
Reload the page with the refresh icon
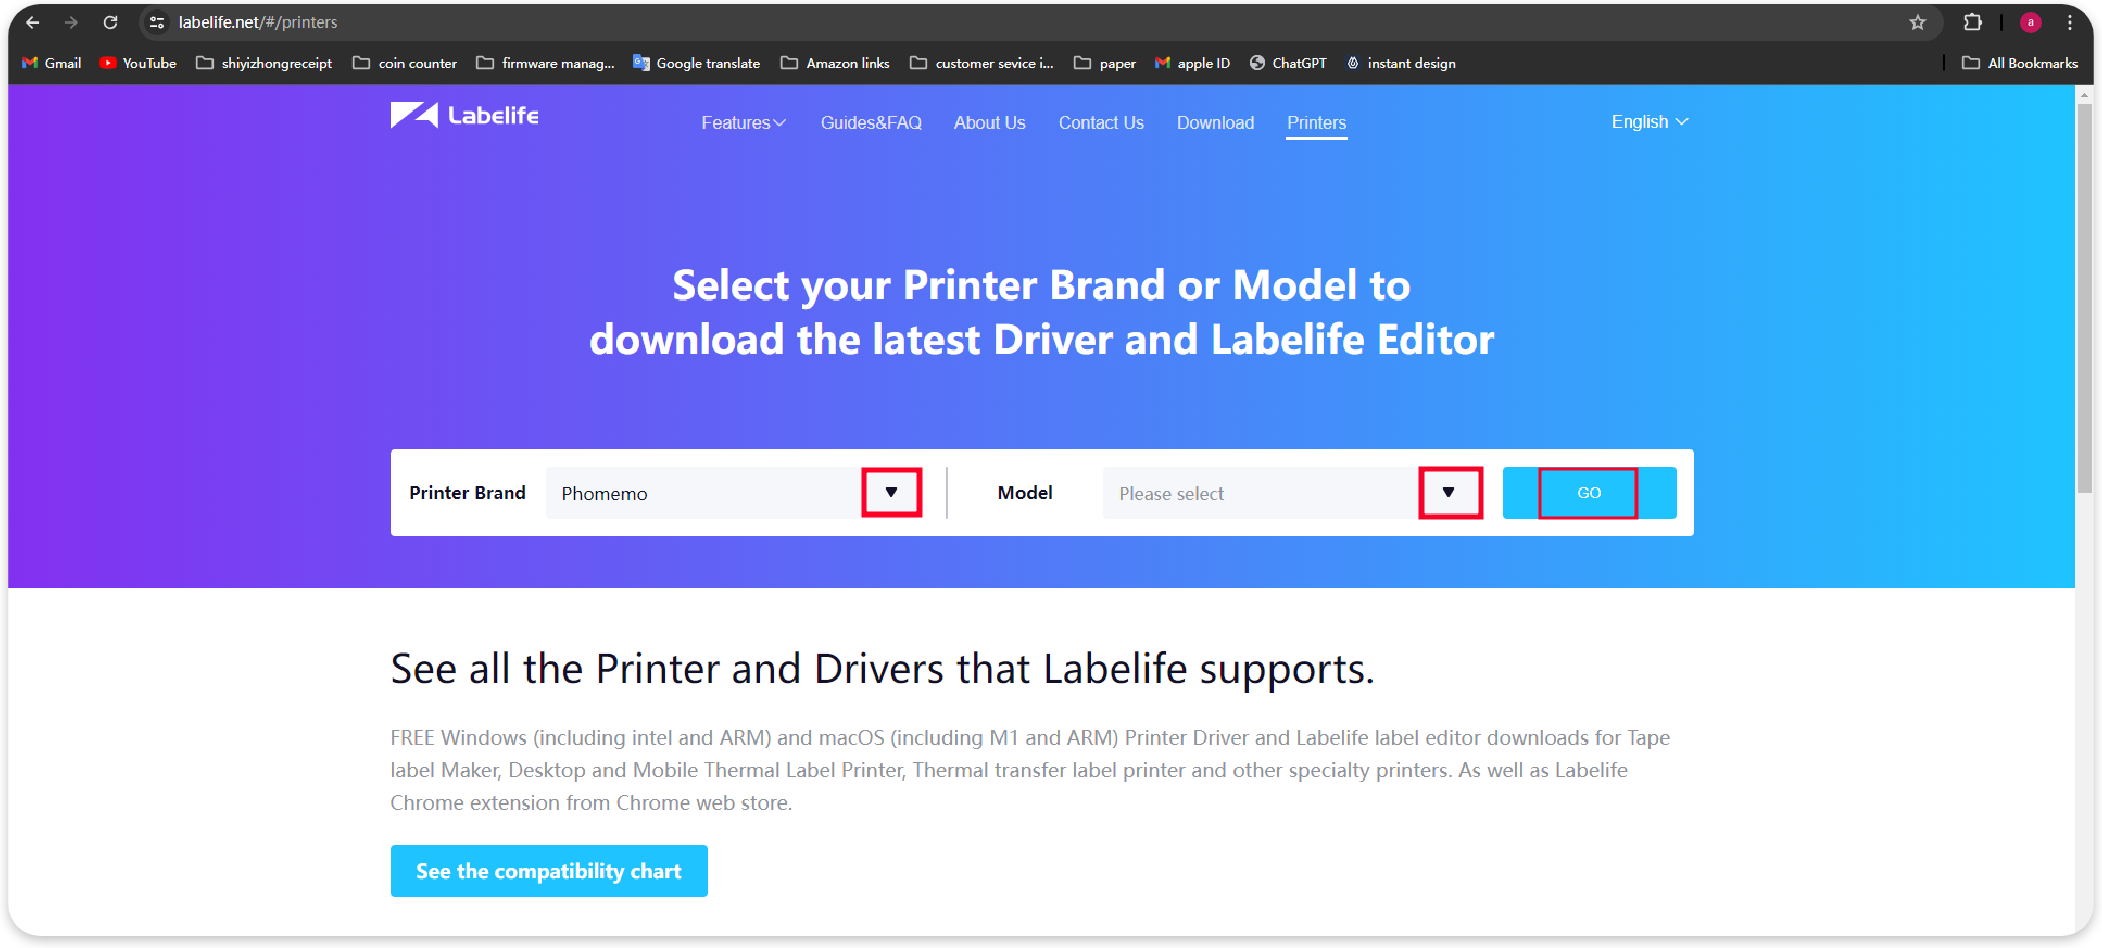tap(111, 22)
